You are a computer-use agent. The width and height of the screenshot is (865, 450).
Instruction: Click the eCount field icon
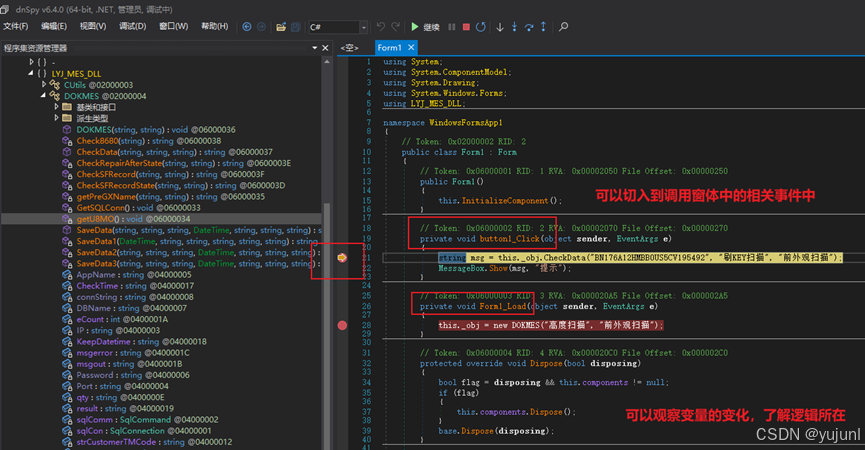click(67, 319)
